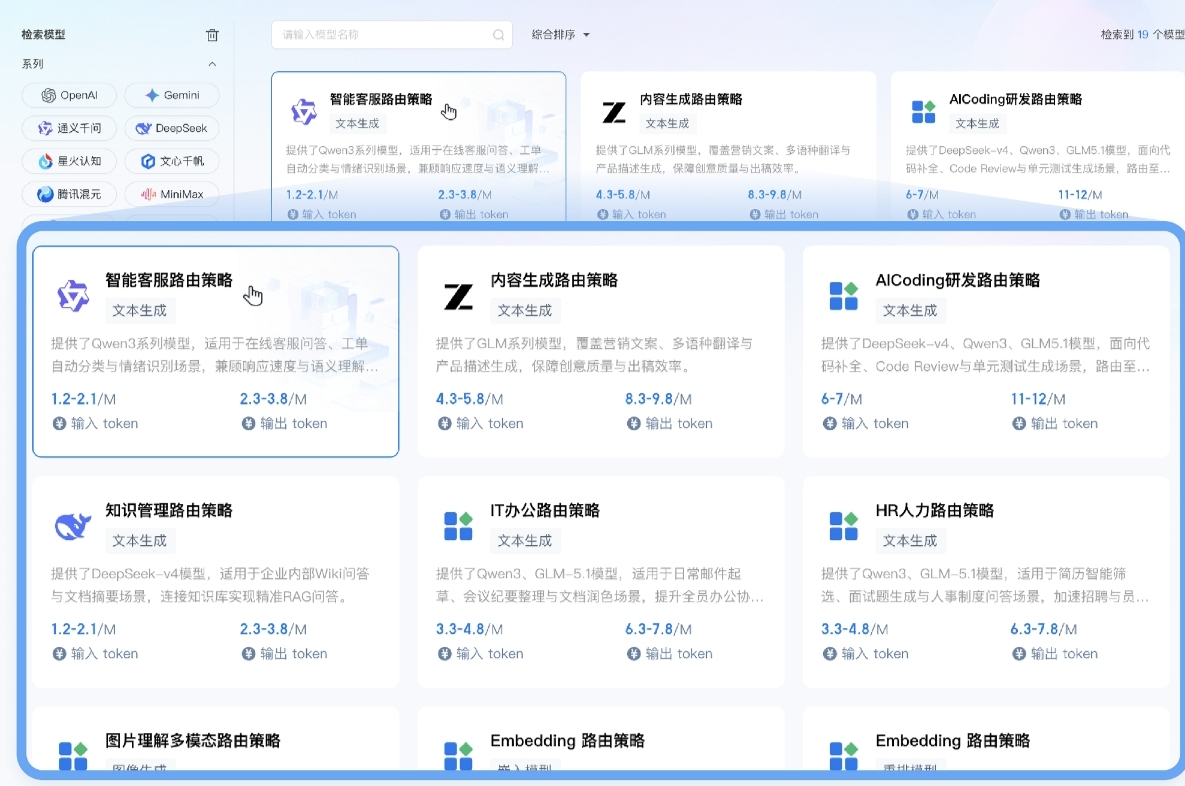Click input token coin icon on enlarged 智能客服路由策略 card
The height and width of the screenshot is (786, 1185).
tap(59, 423)
